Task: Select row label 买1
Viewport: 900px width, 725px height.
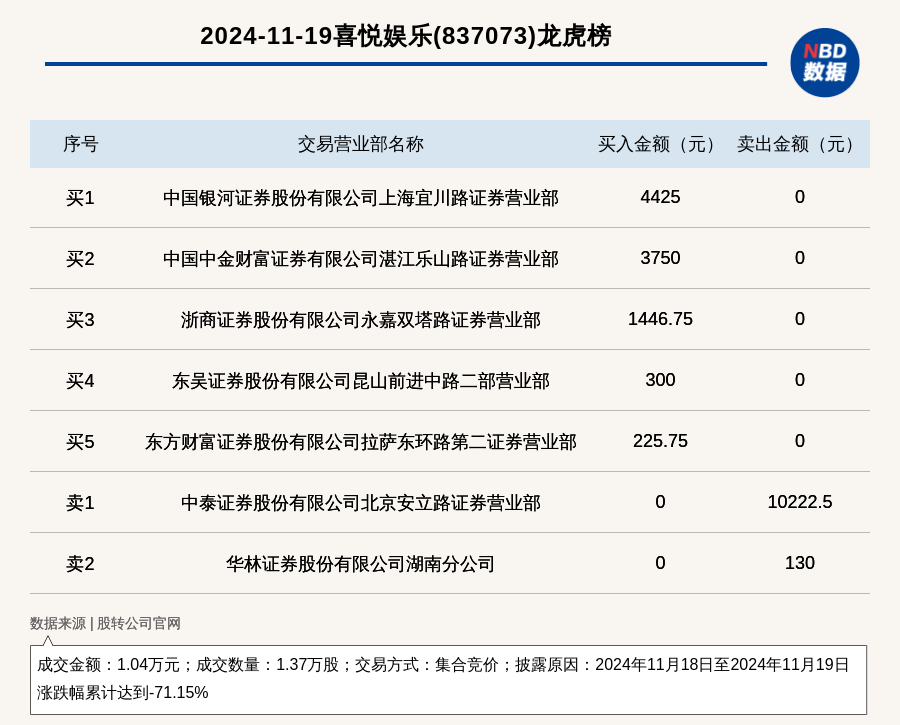Action: coord(80,198)
